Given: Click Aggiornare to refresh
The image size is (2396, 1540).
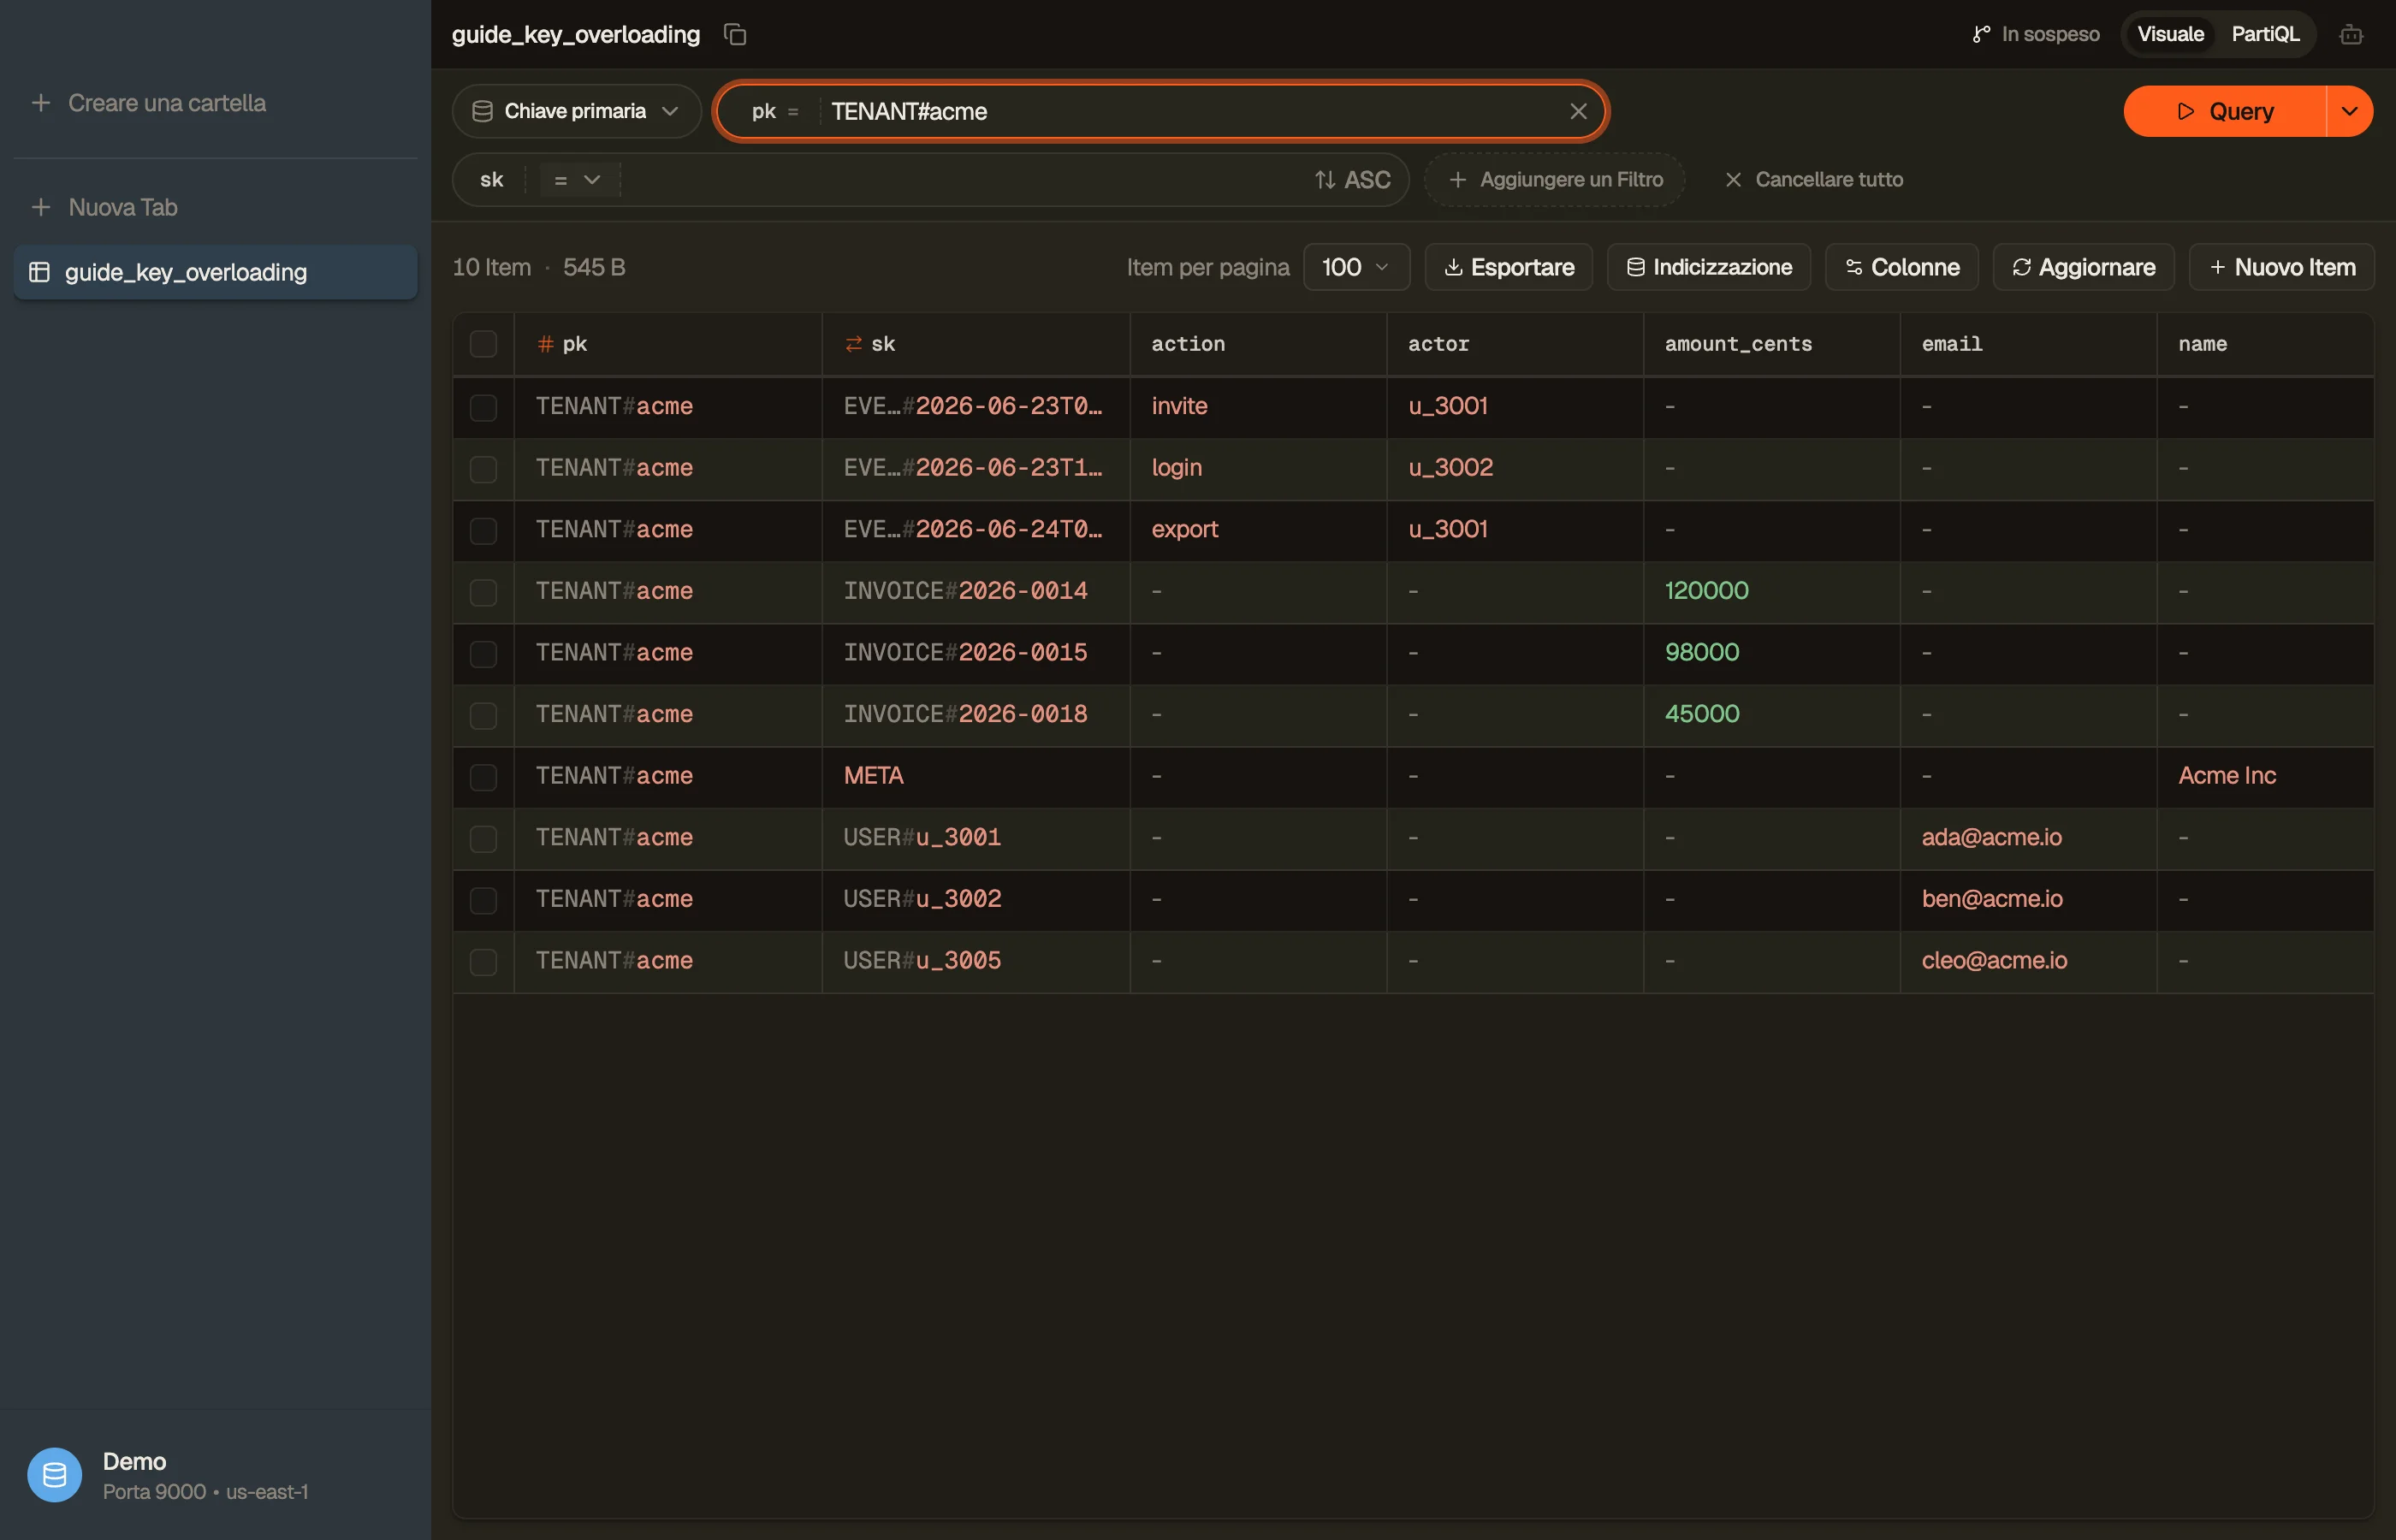Looking at the screenshot, I should click(2084, 267).
